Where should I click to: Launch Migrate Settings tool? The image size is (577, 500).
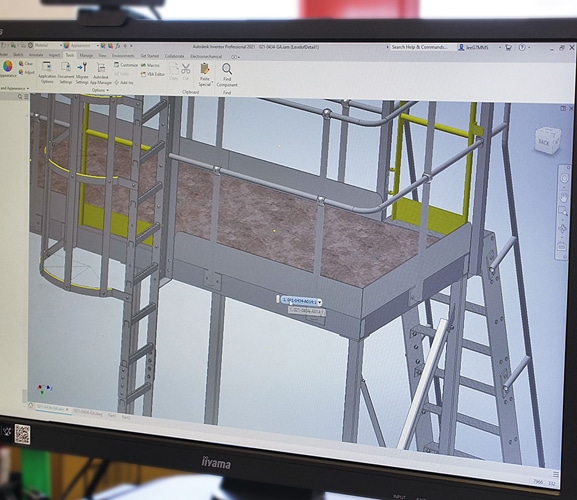click(82, 73)
